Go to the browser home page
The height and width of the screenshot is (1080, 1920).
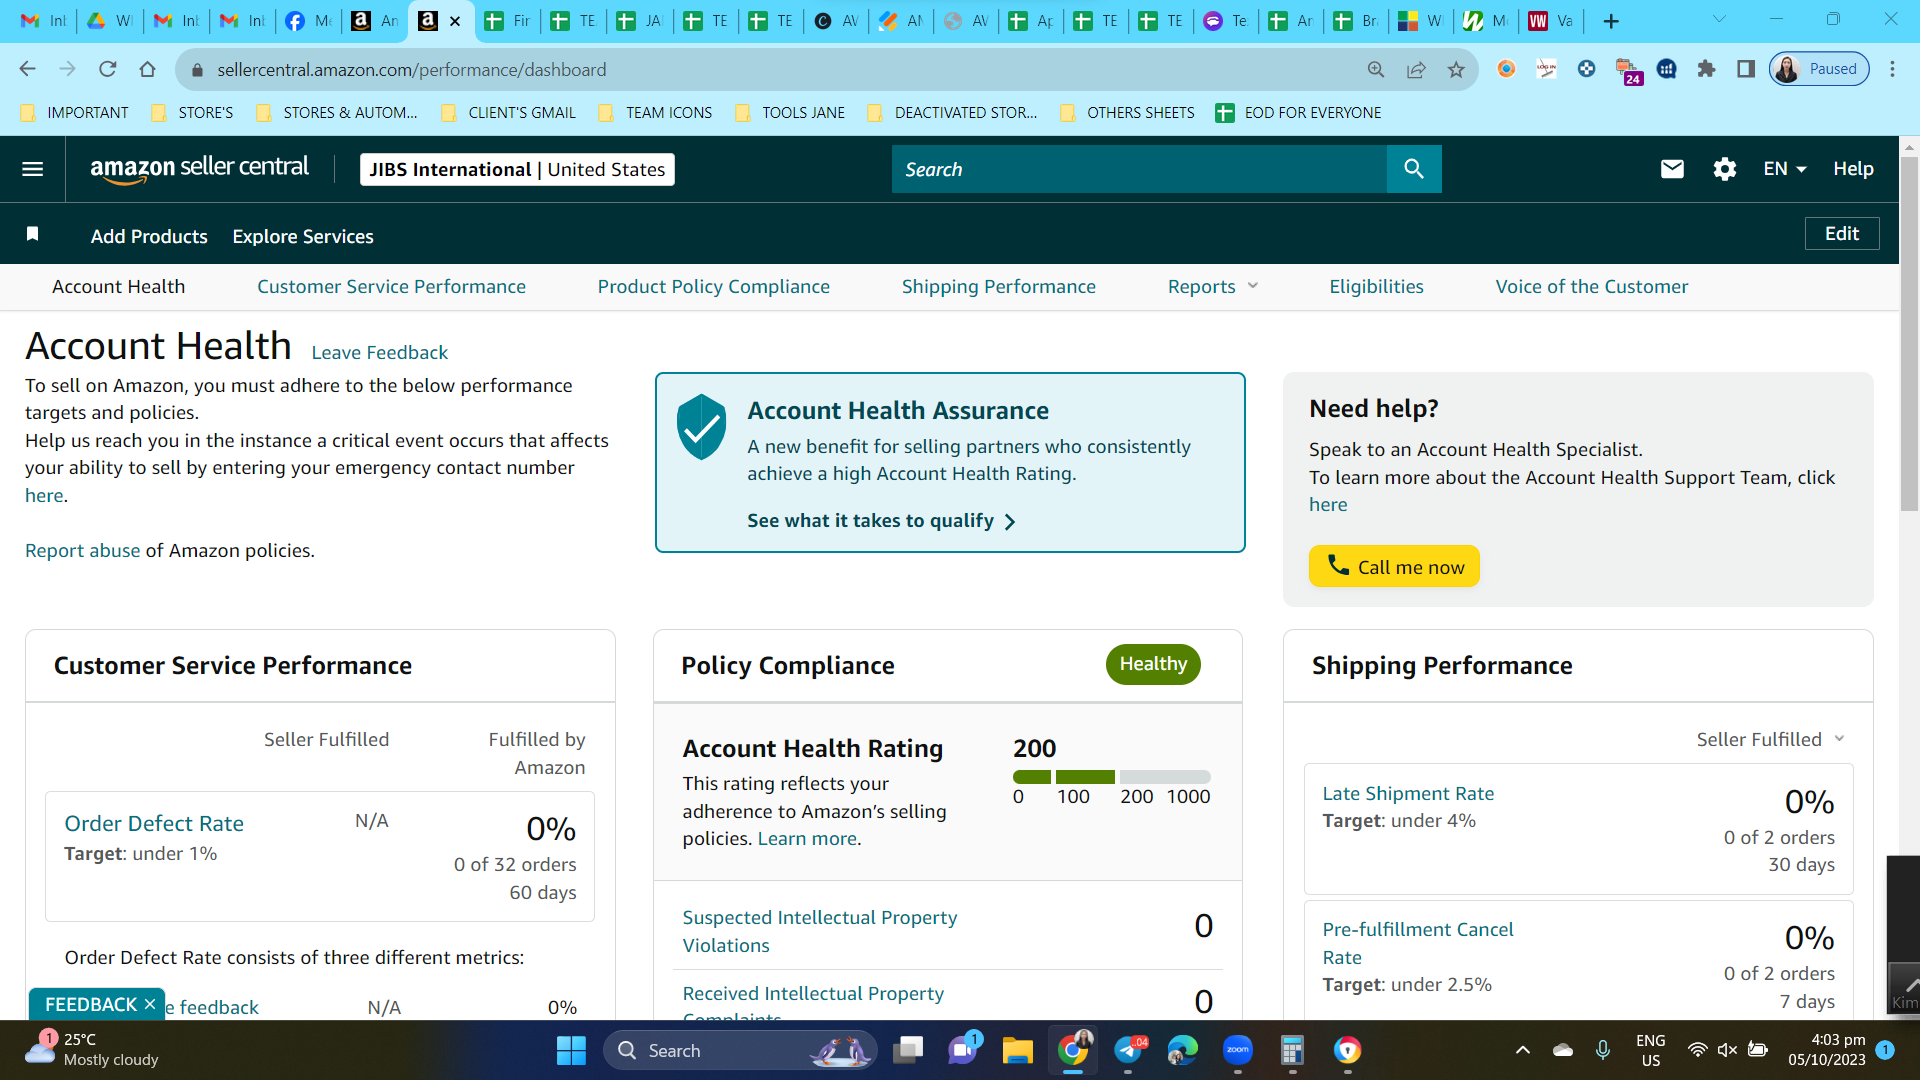(148, 69)
